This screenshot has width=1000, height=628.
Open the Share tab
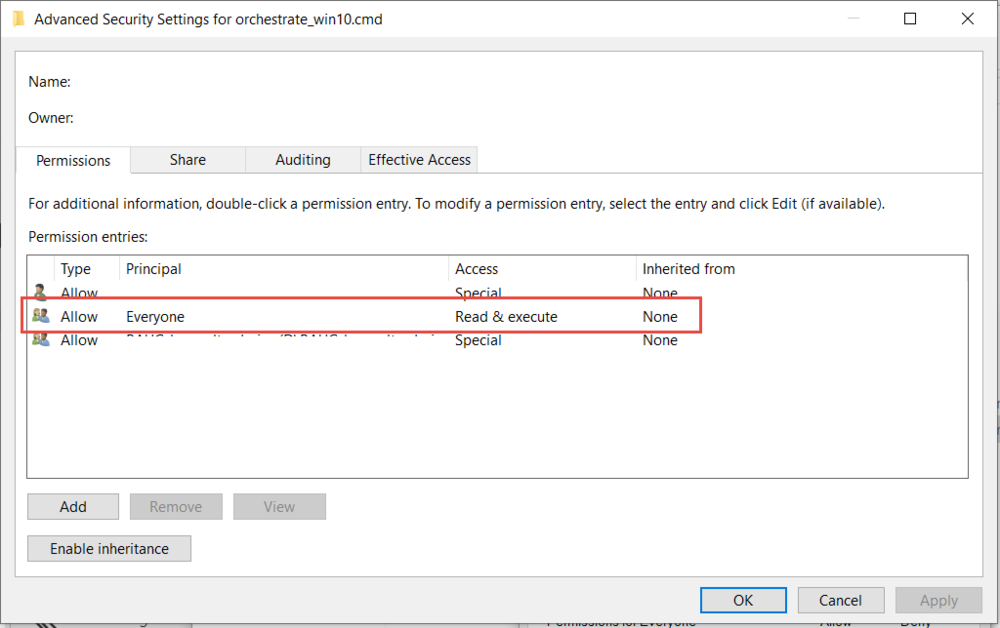187,160
